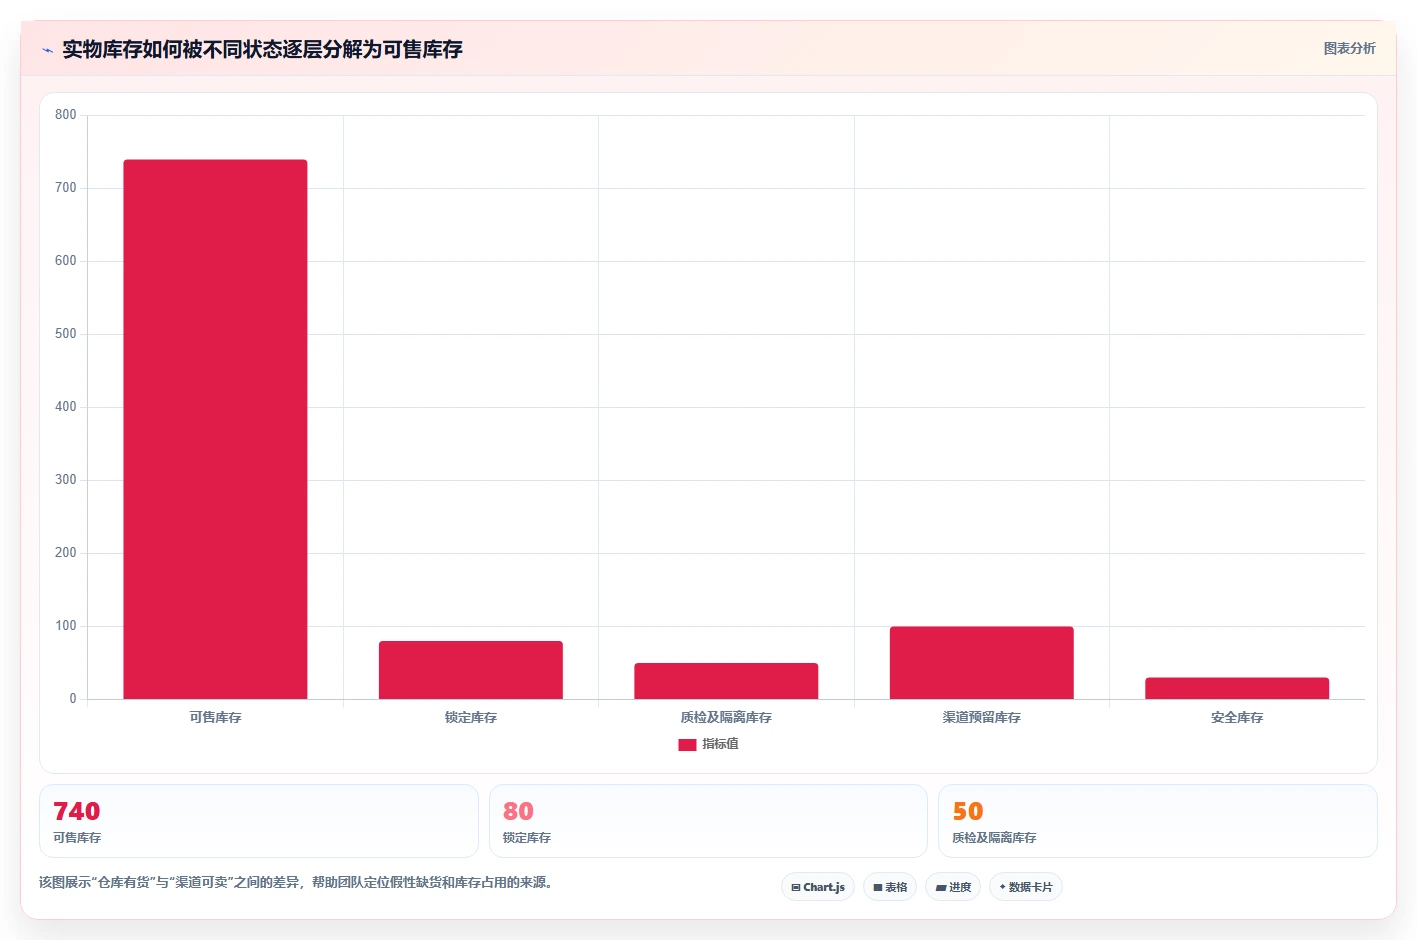Click the 渠道预留库存 bar in the chart
The image size is (1417, 940).
pos(982,663)
